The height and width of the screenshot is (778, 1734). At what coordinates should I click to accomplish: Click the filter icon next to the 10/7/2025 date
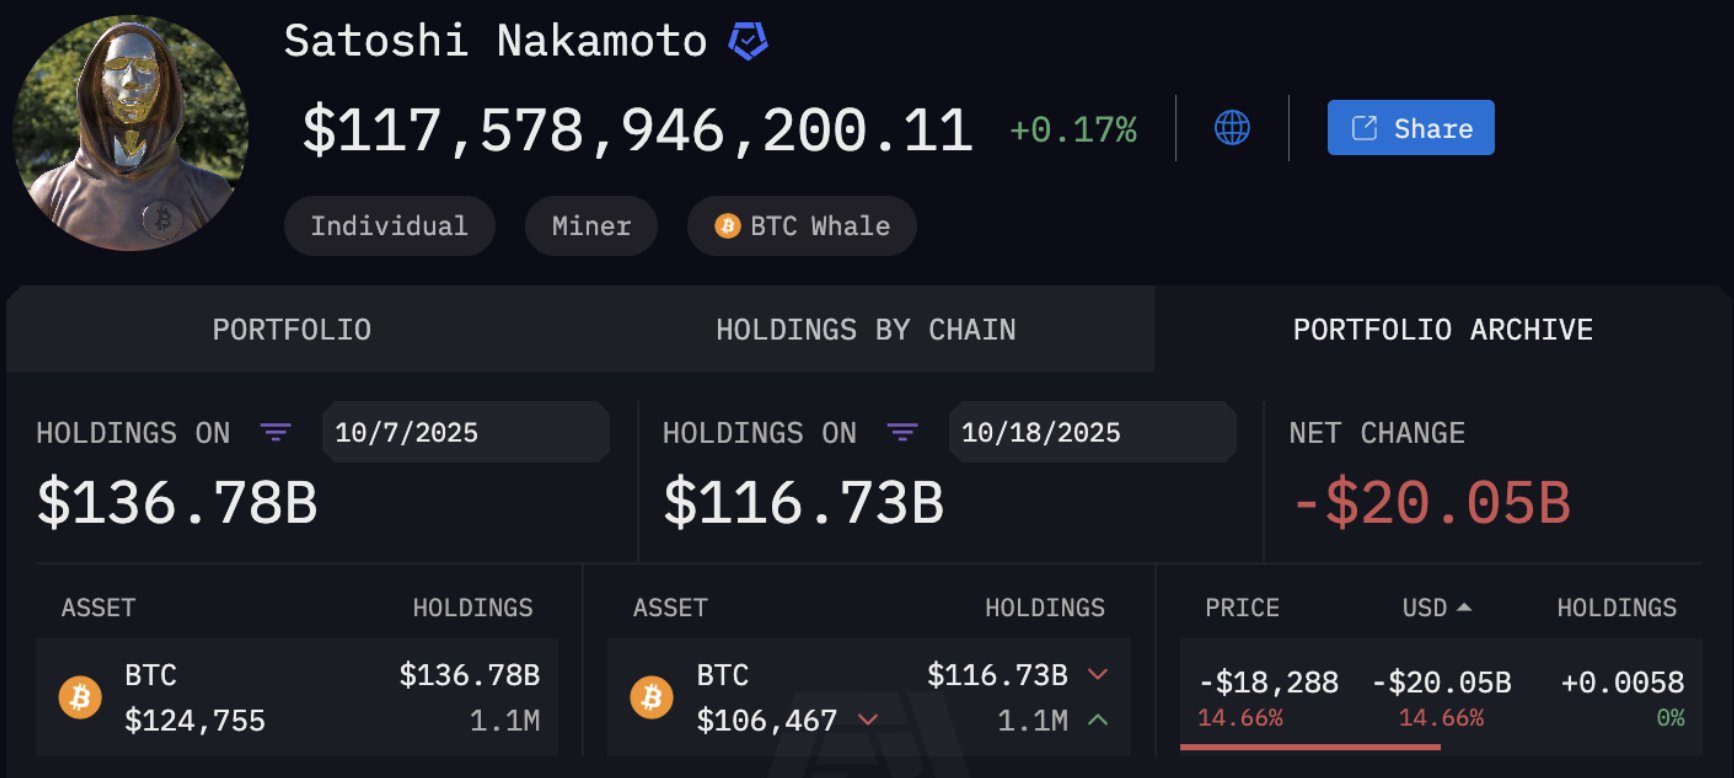[276, 432]
